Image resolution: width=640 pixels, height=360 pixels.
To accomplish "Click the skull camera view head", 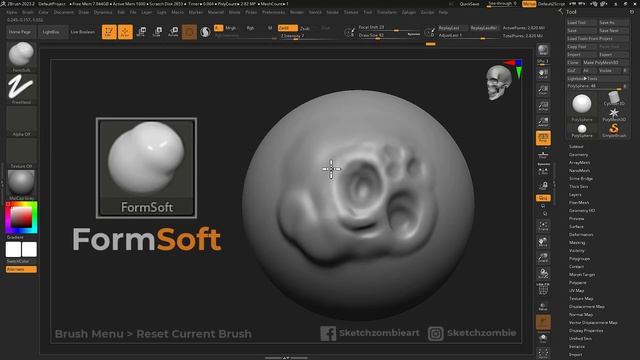I will pos(499,82).
